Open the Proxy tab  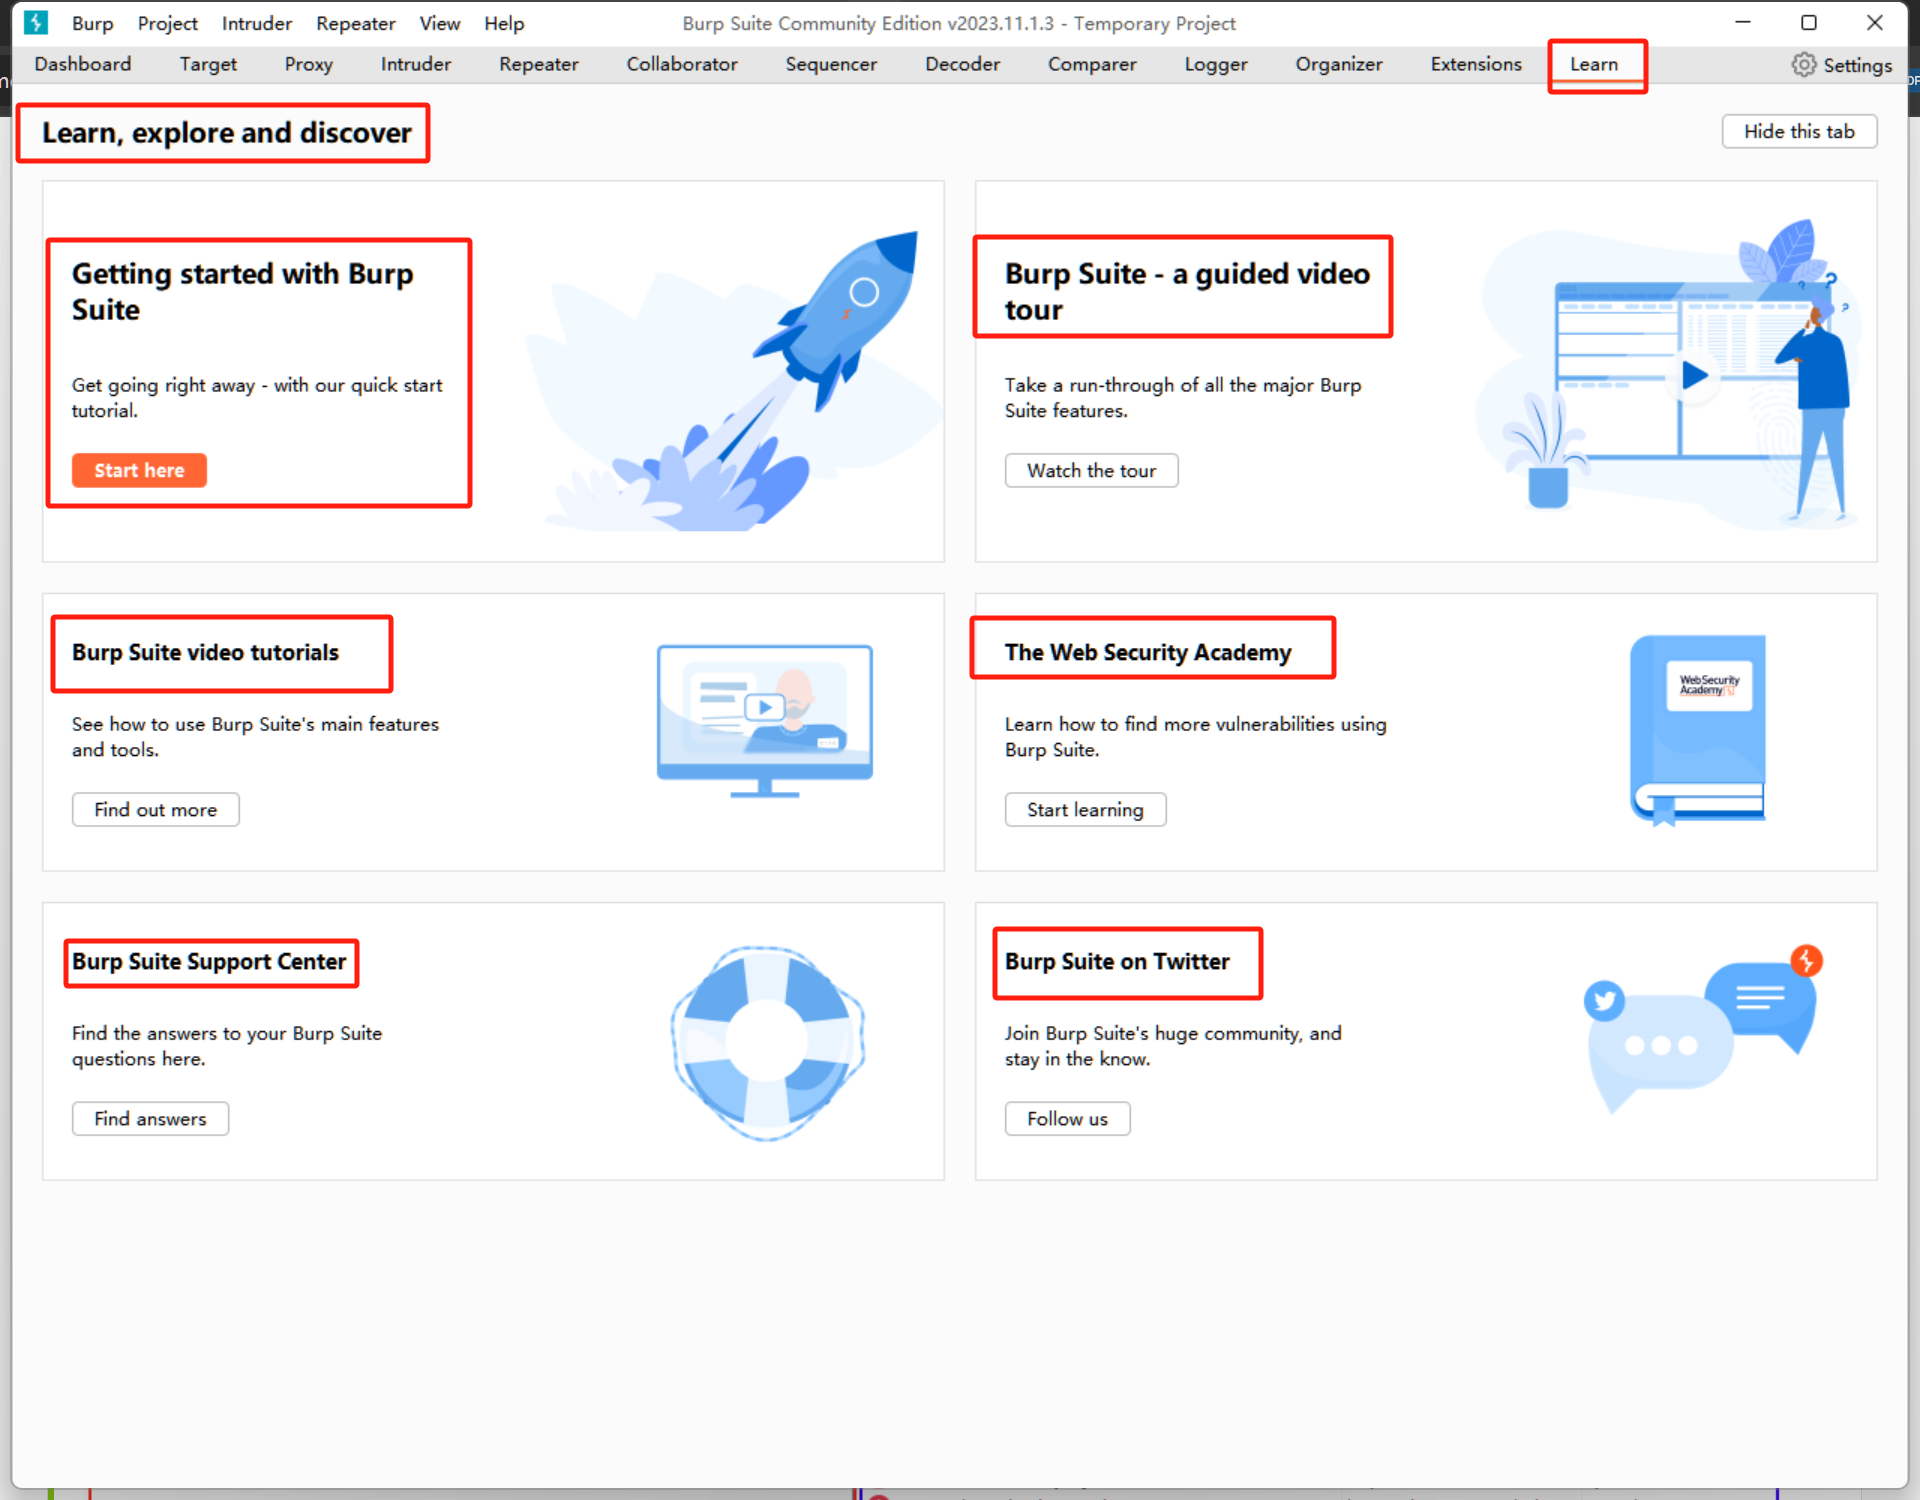(308, 64)
